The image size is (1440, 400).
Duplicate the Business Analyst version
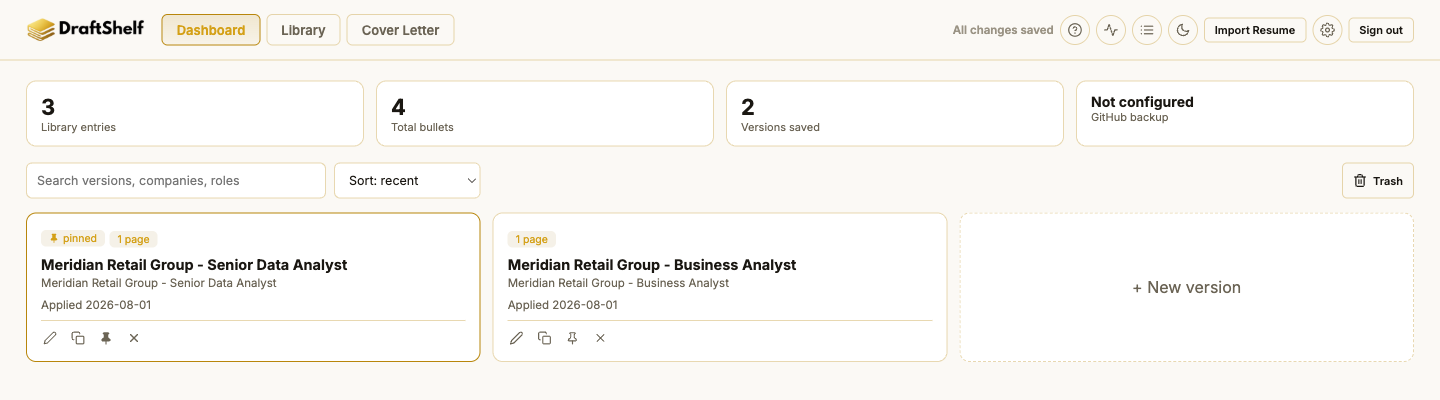pos(545,338)
